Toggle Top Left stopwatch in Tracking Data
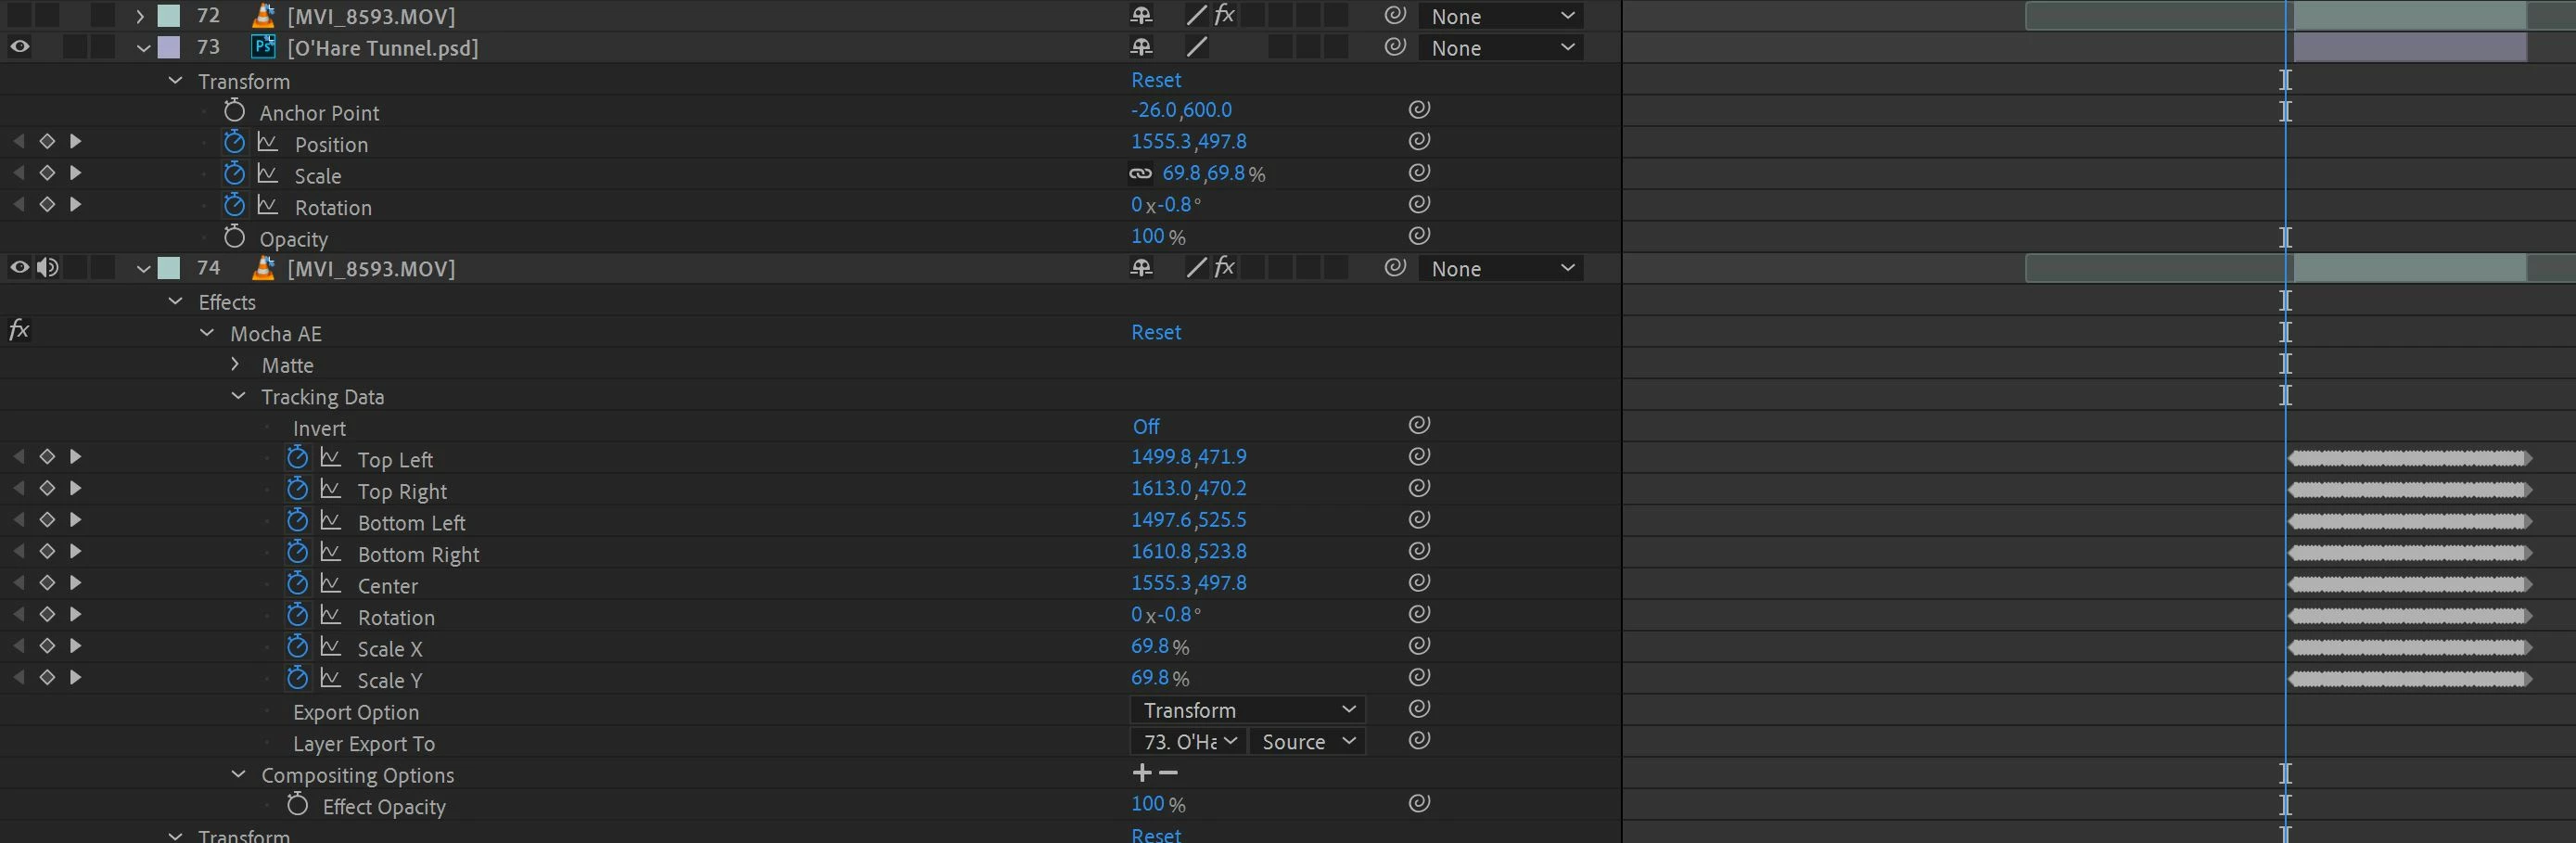This screenshot has width=2576, height=843. coord(297,458)
